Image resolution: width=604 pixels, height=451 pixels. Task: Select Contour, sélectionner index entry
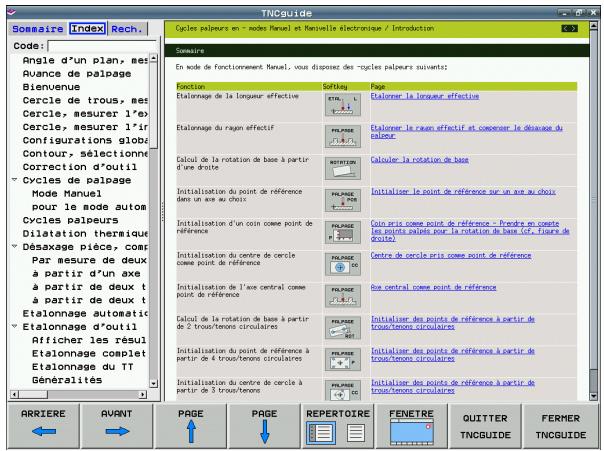coord(85,154)
